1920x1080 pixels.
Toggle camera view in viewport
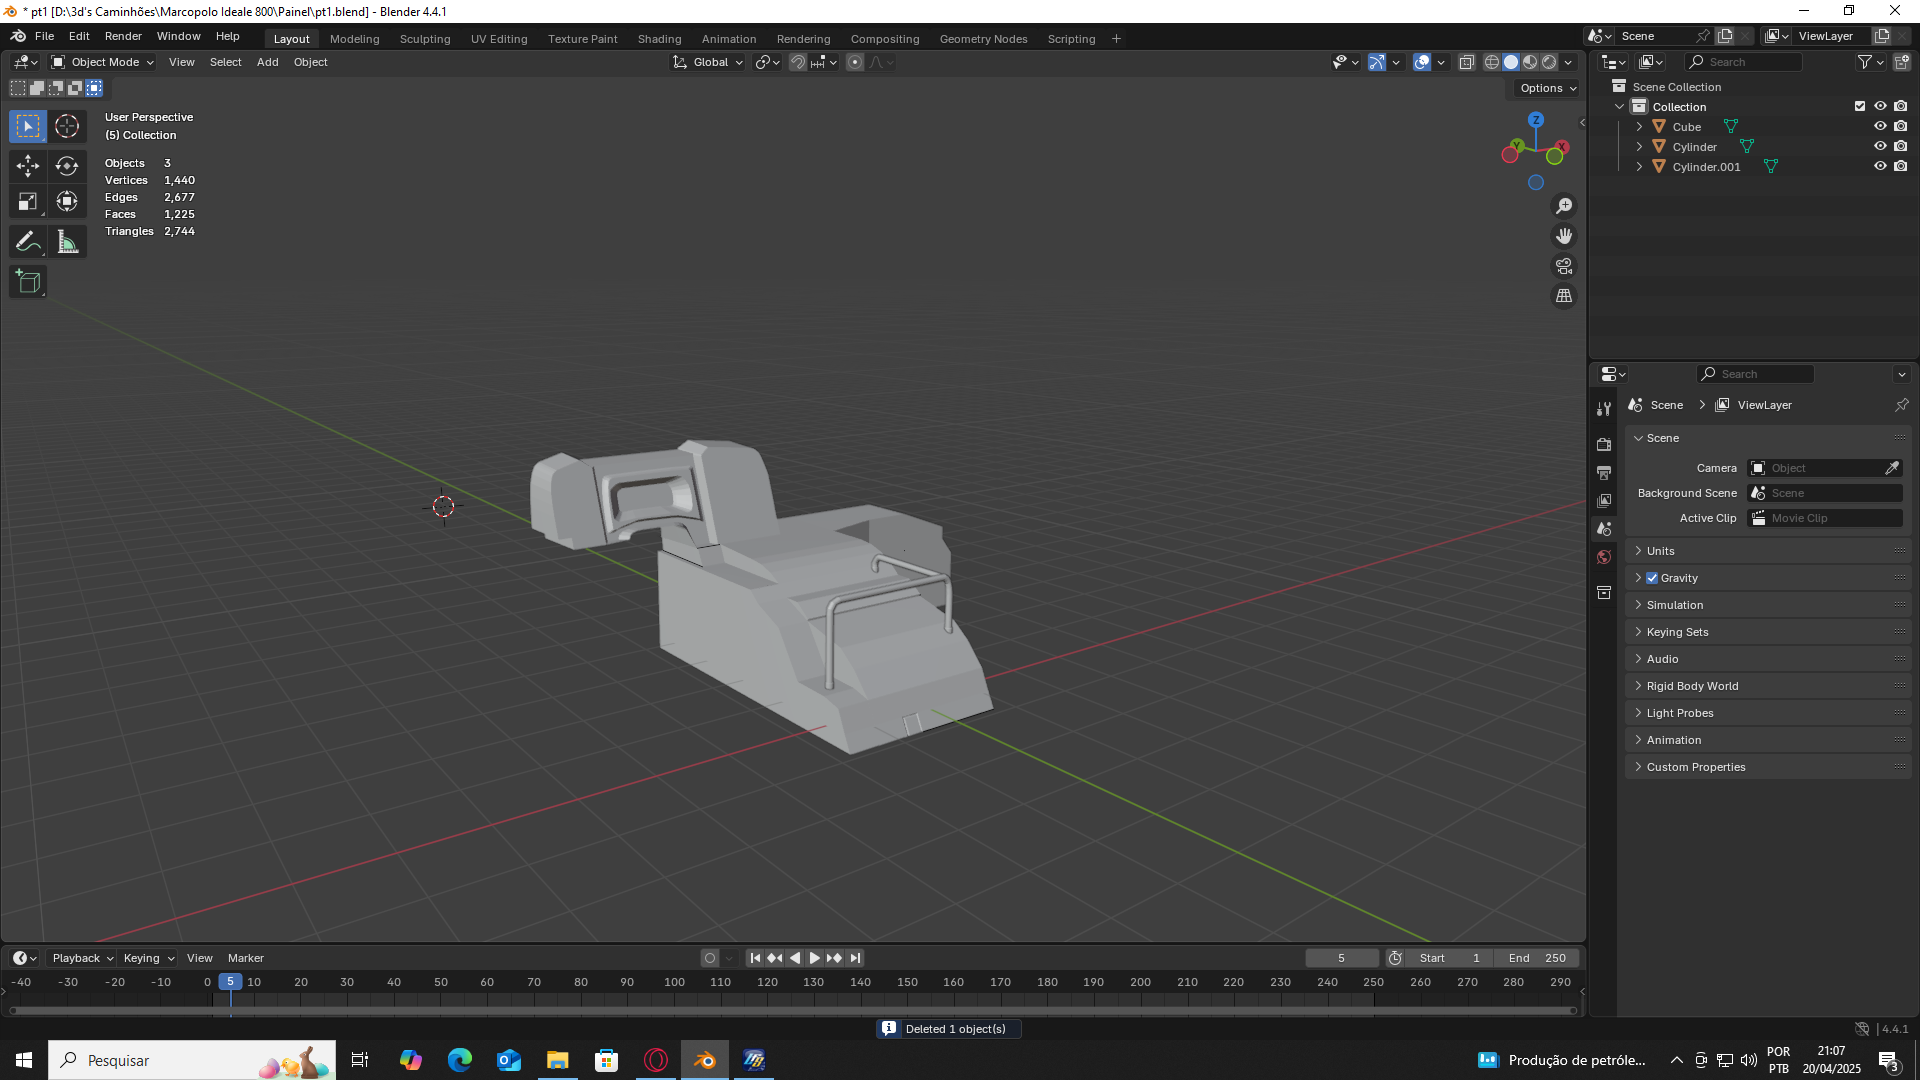pyautogui.click(x=1564, y=266)
